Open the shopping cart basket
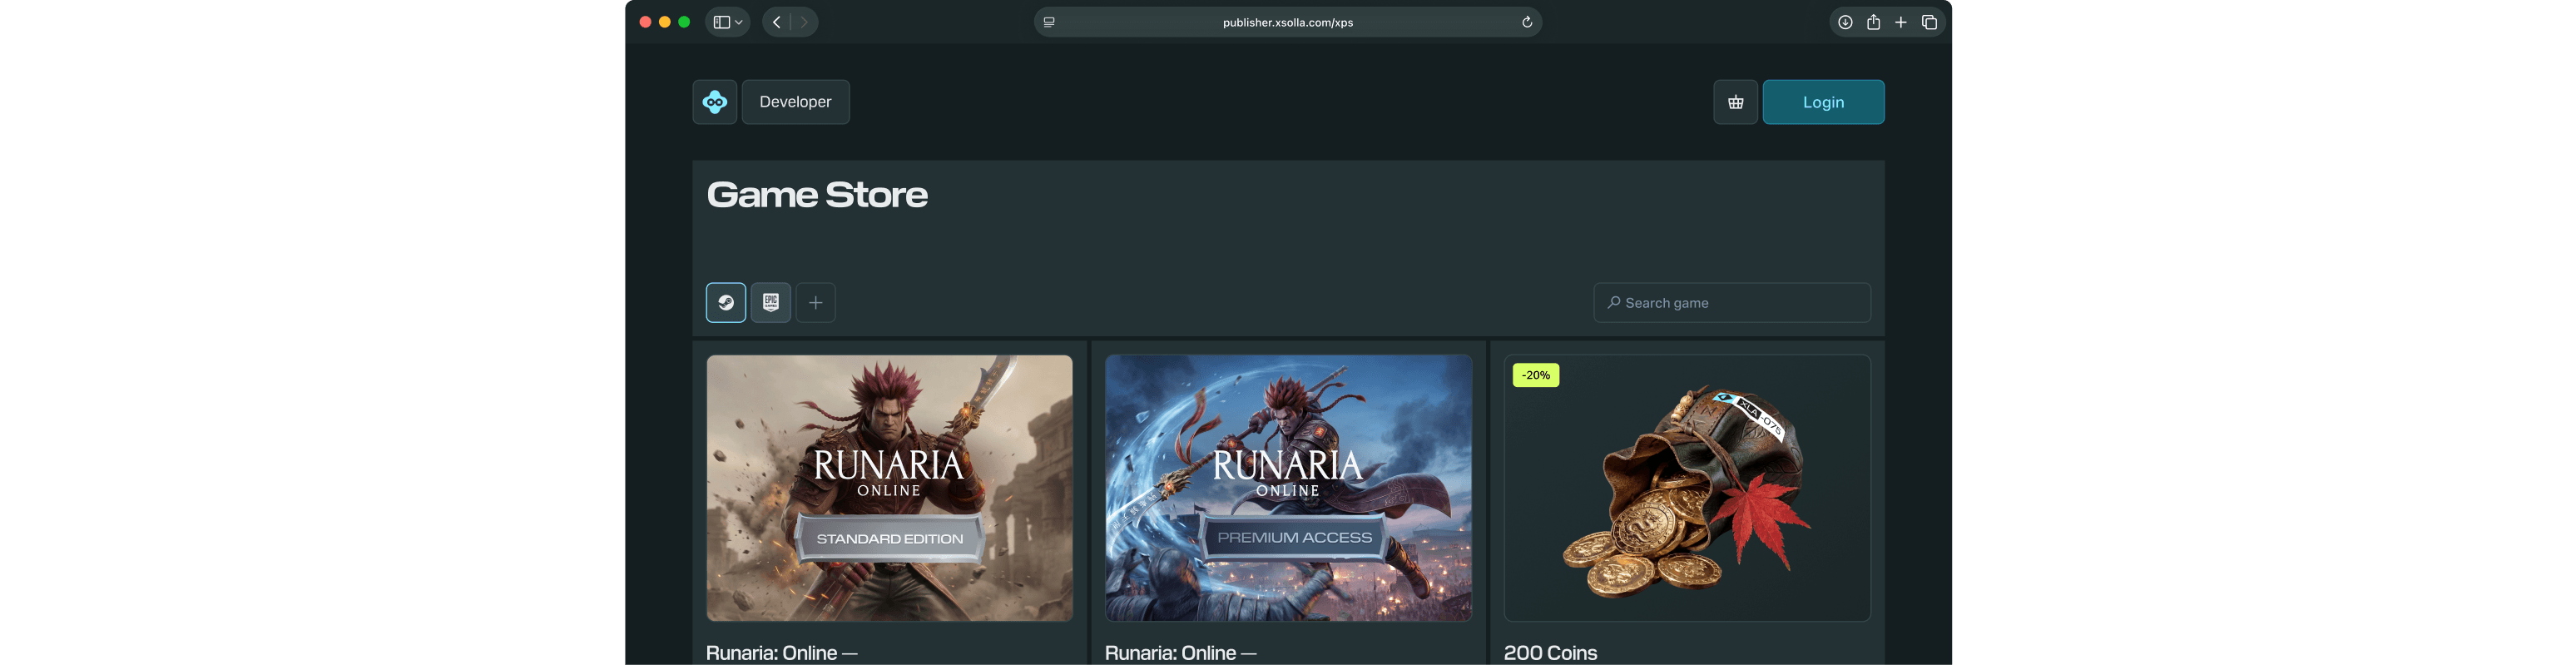Viewport: 2576px width, 665px height. click(x=1735, y=102)
